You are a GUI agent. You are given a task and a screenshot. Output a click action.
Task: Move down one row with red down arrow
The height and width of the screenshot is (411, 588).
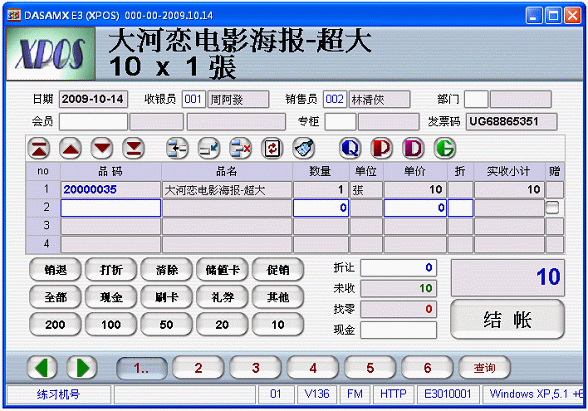click(102, 148)
